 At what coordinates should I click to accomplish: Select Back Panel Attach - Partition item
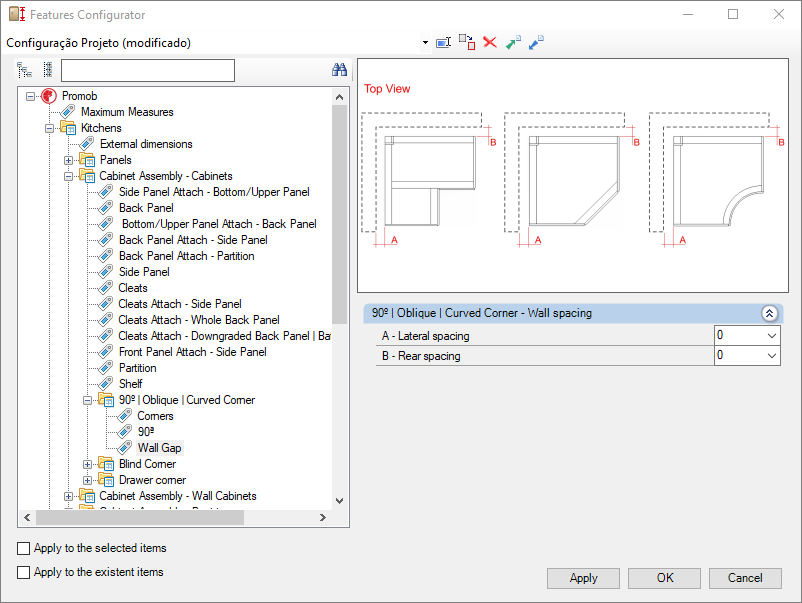pyautogui.click(x=186, y=256)
